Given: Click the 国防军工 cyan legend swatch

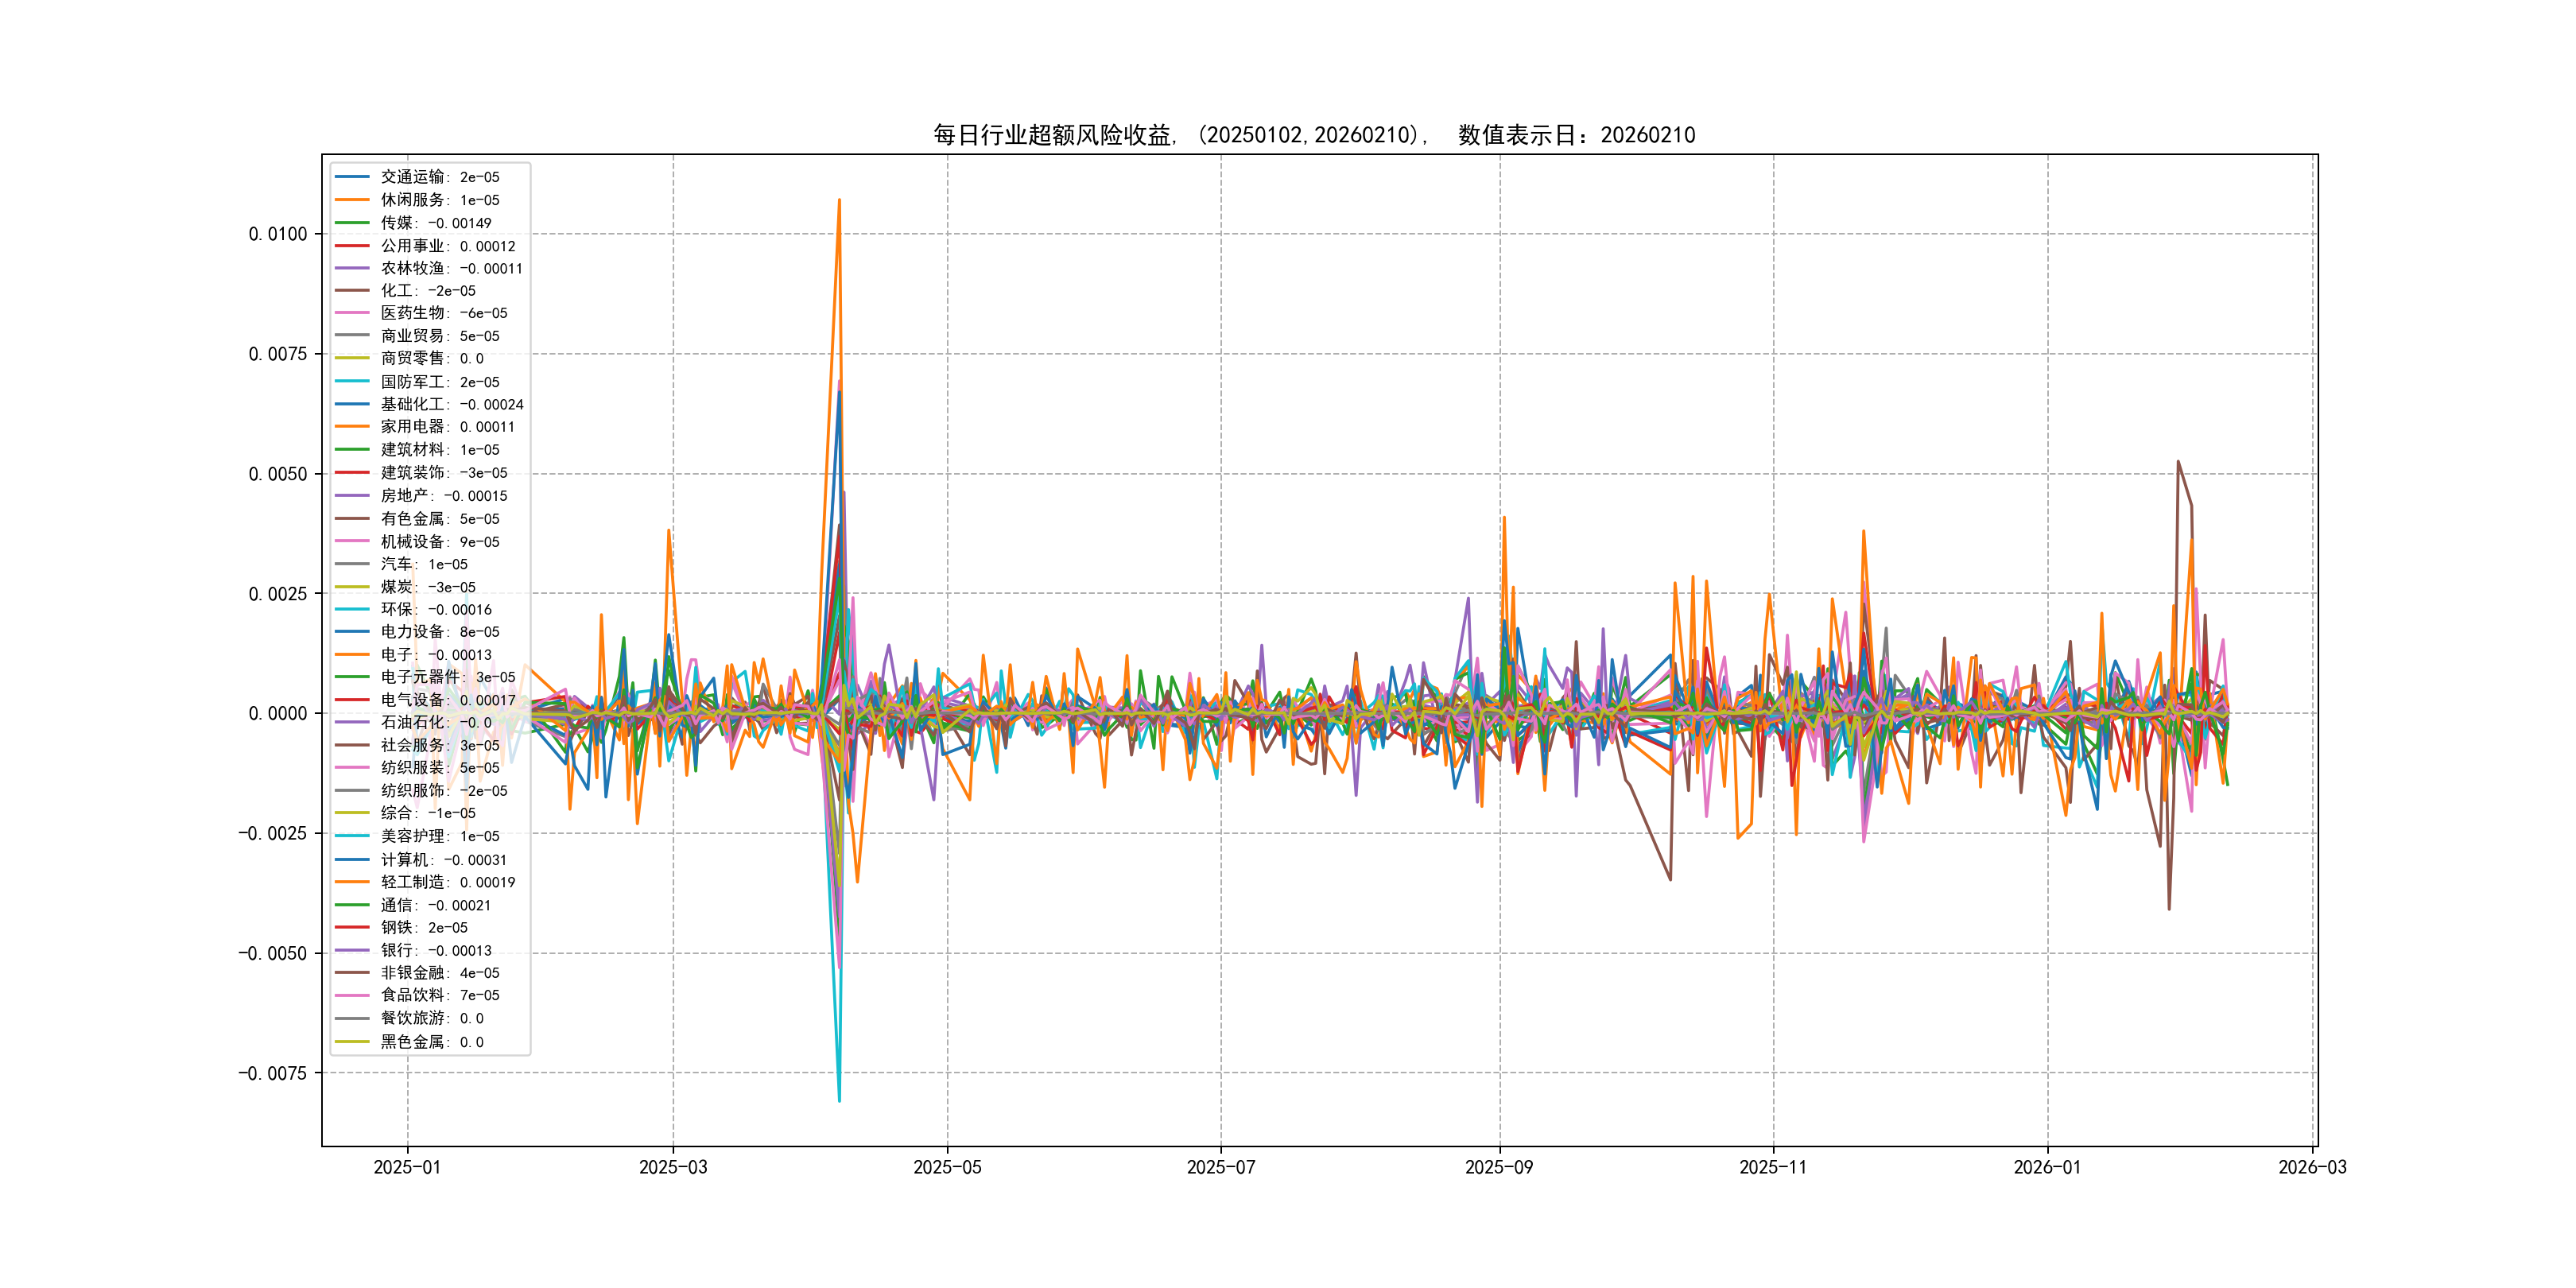Looking at the screenshot, I should point(352,382).
